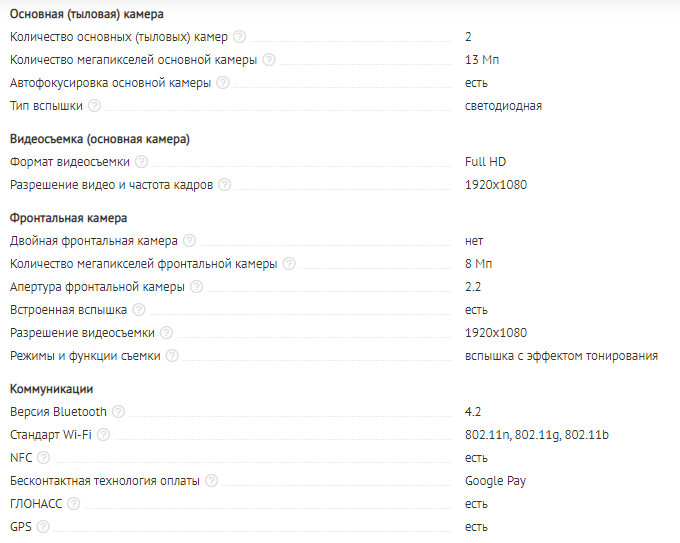The width and height of the screenshot is (680, 543).
Task: Open help icon beside Разрешение видеосъемки
Action: coord(167,333)
